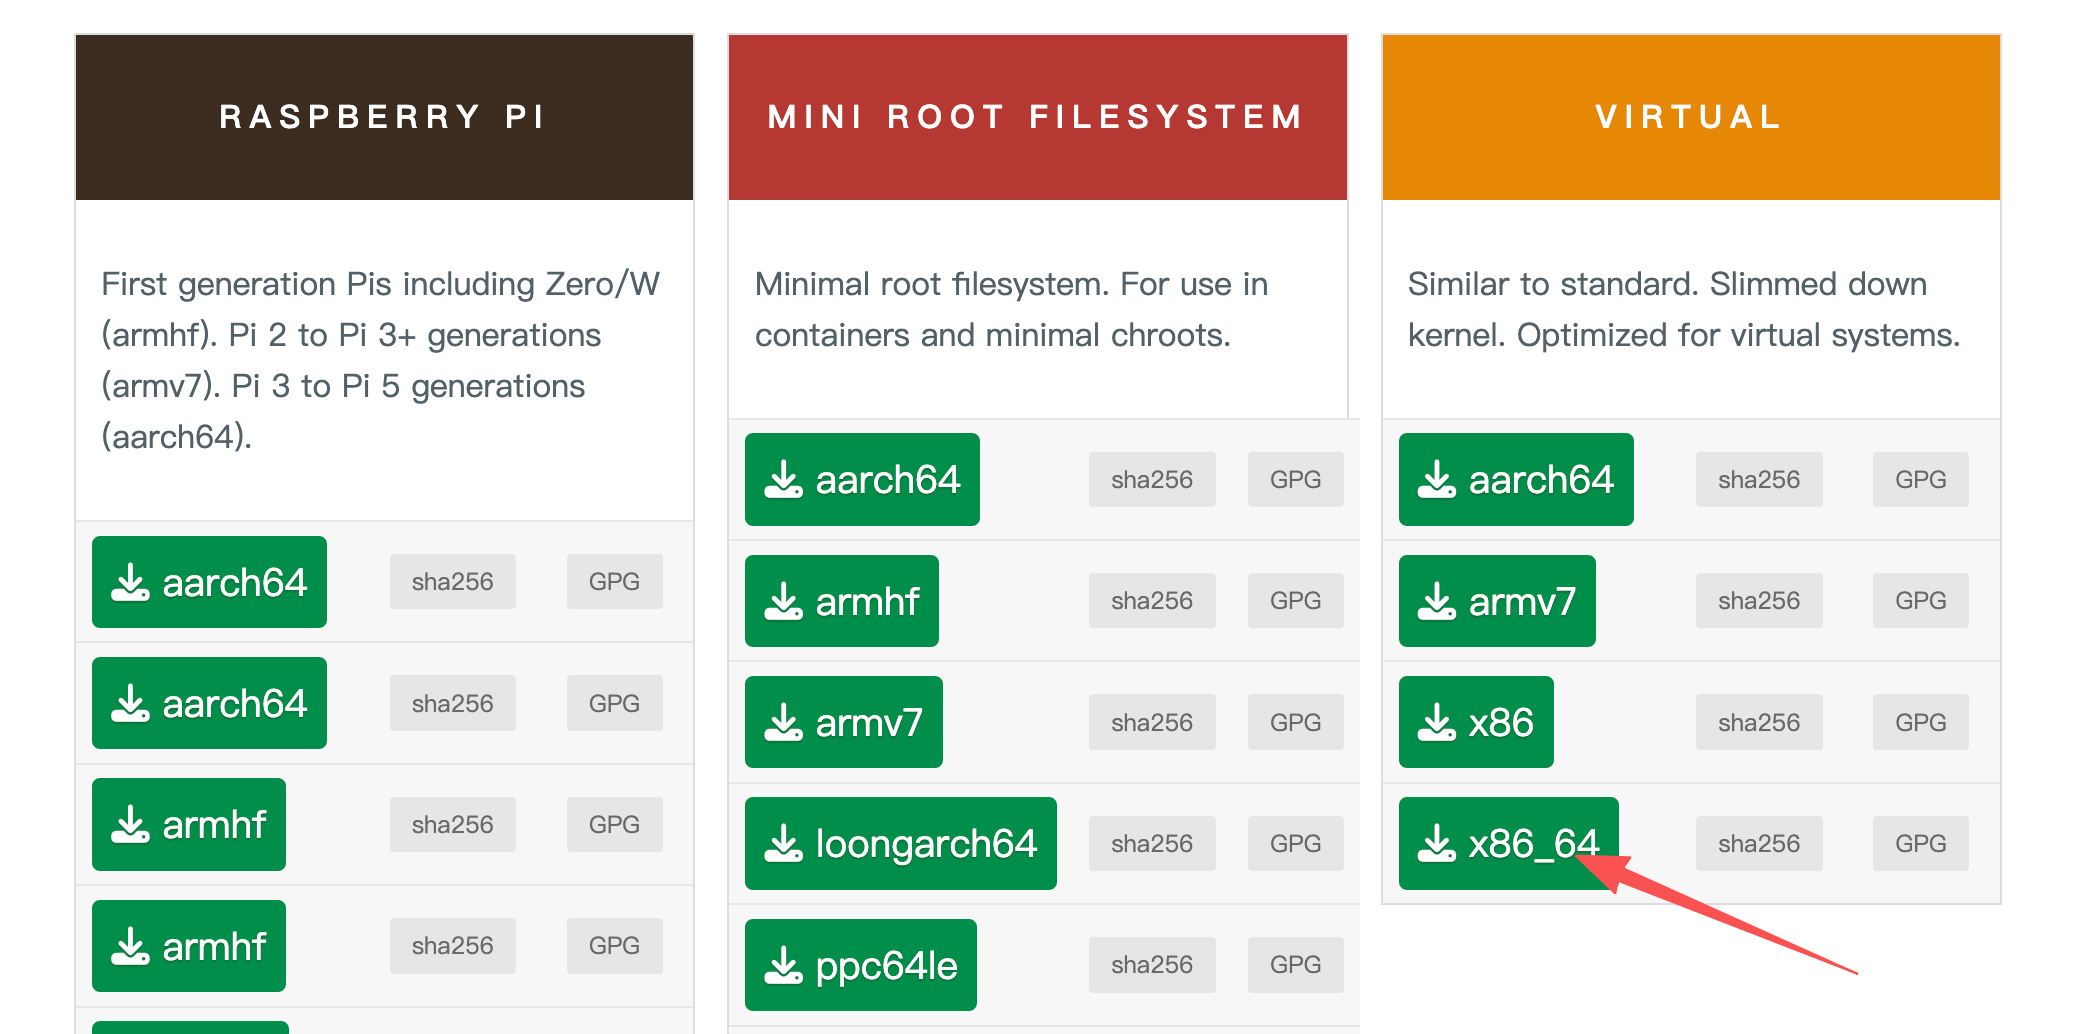Image resolution: width=2090 pixels, height=1034 pixels.
Task: Open GPG signature for ppc64le
Action: (1295, 965)
